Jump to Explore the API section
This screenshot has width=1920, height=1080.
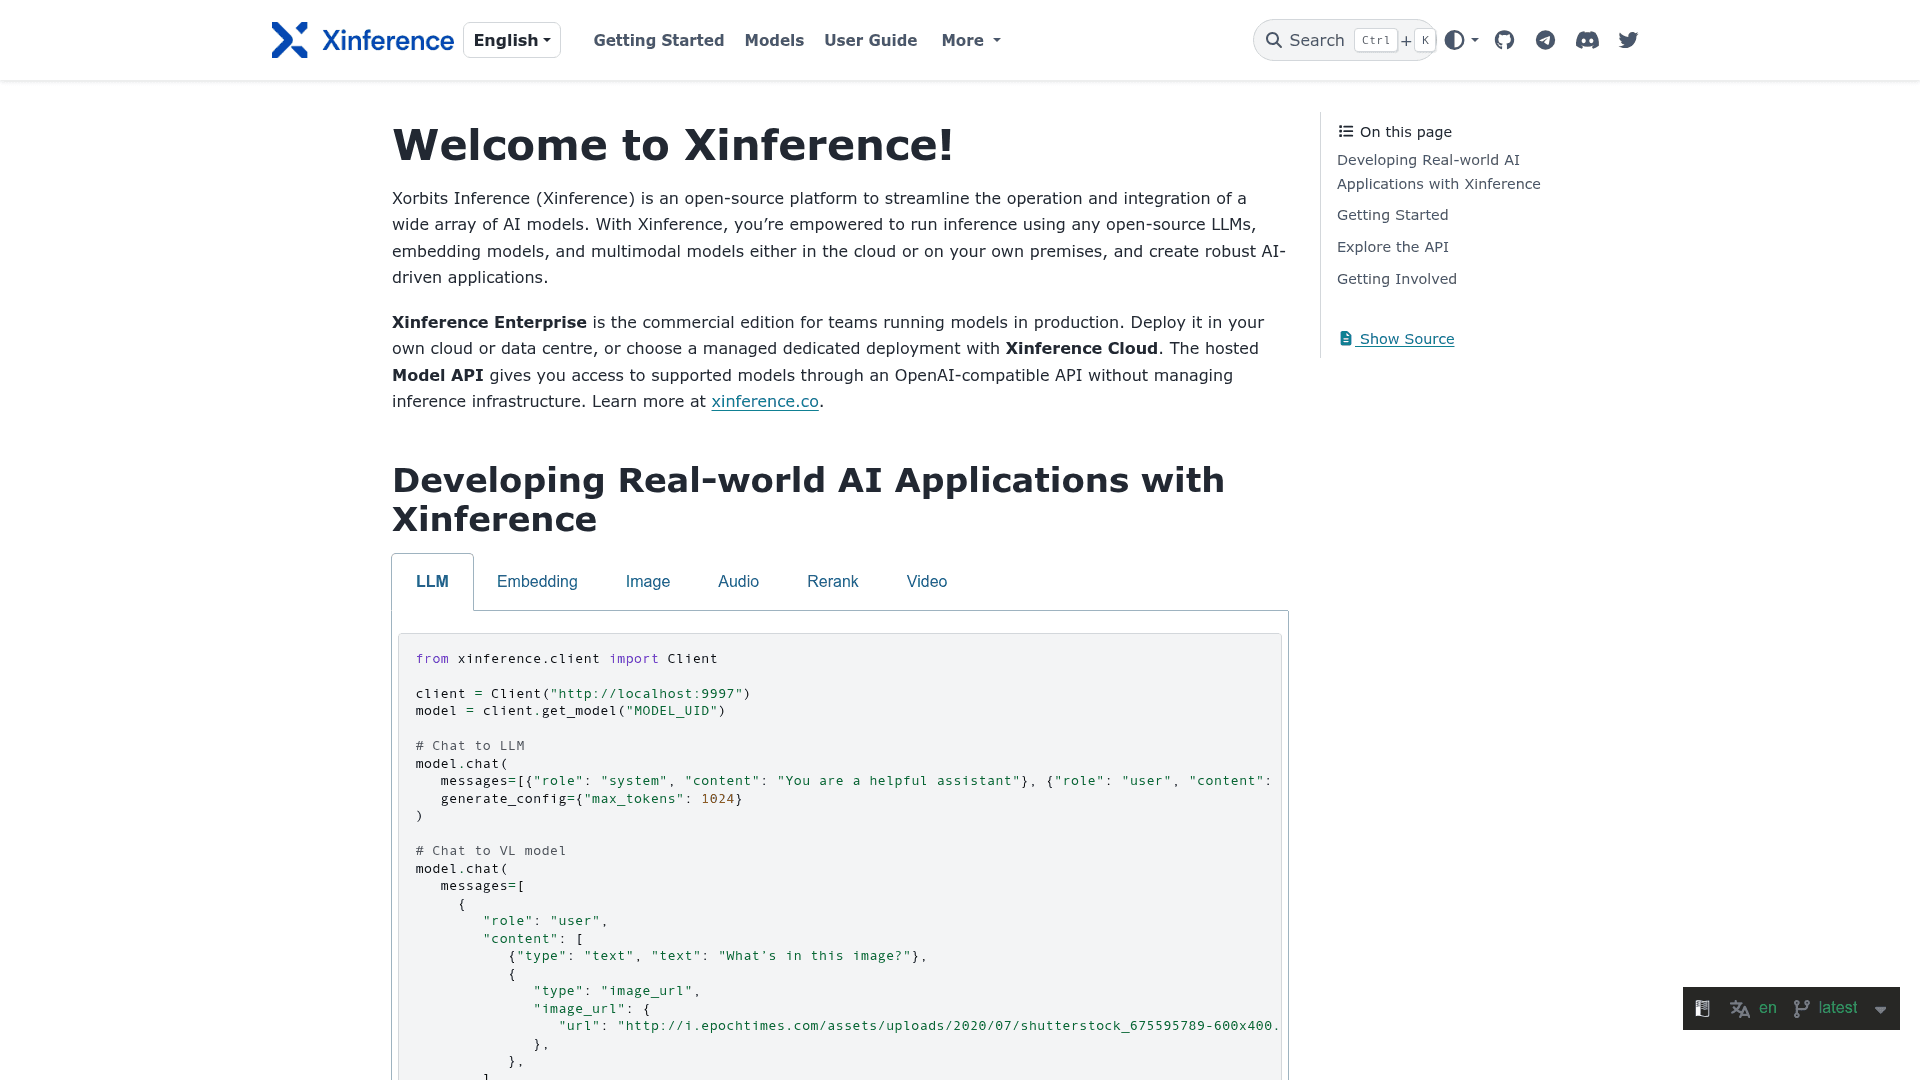coord(1392,247)
